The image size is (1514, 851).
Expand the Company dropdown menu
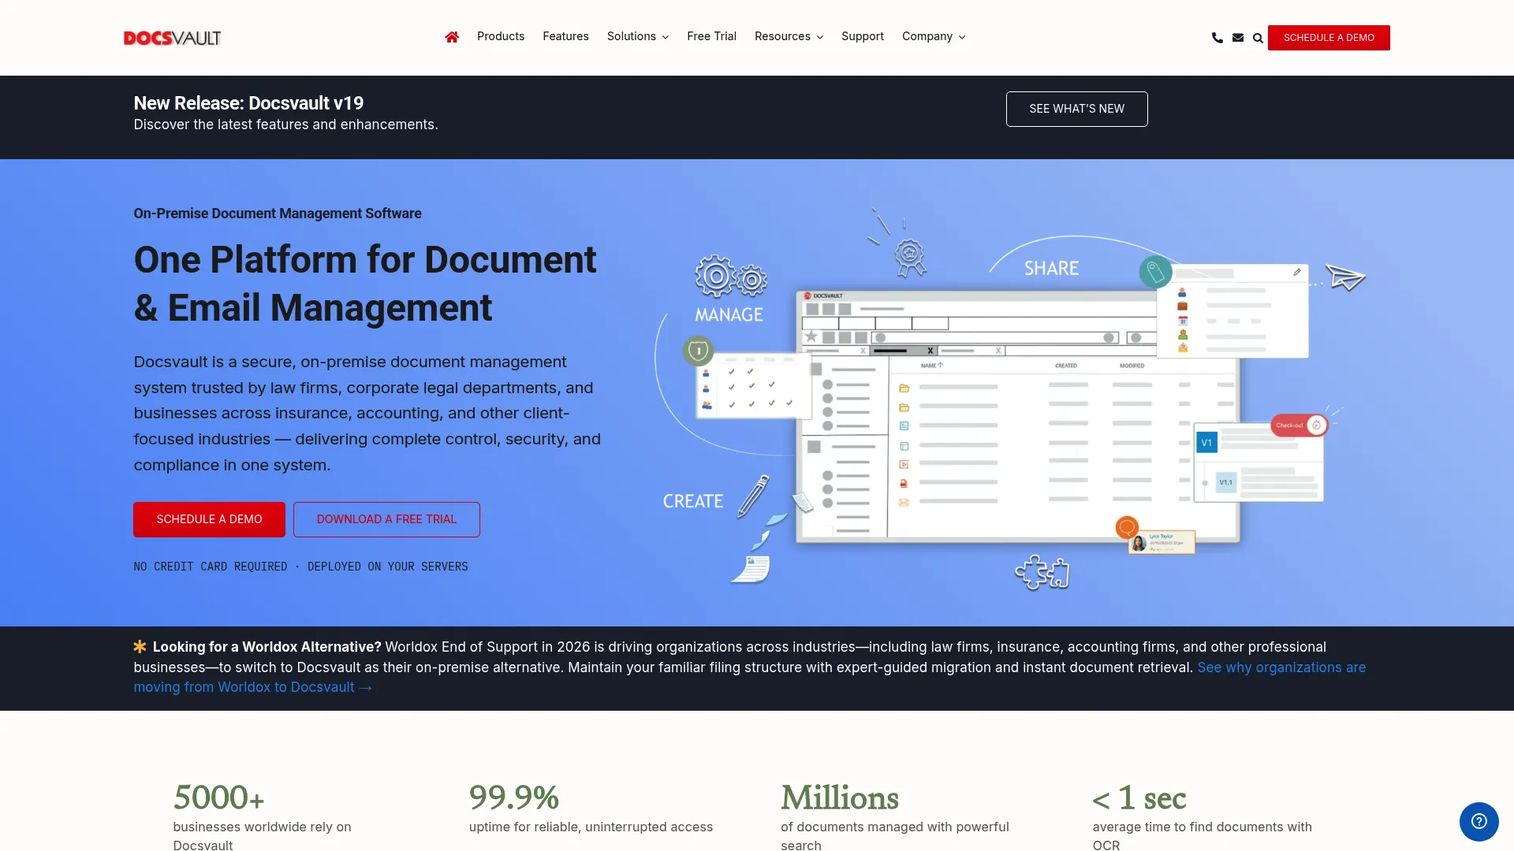(x=934, y=37)
